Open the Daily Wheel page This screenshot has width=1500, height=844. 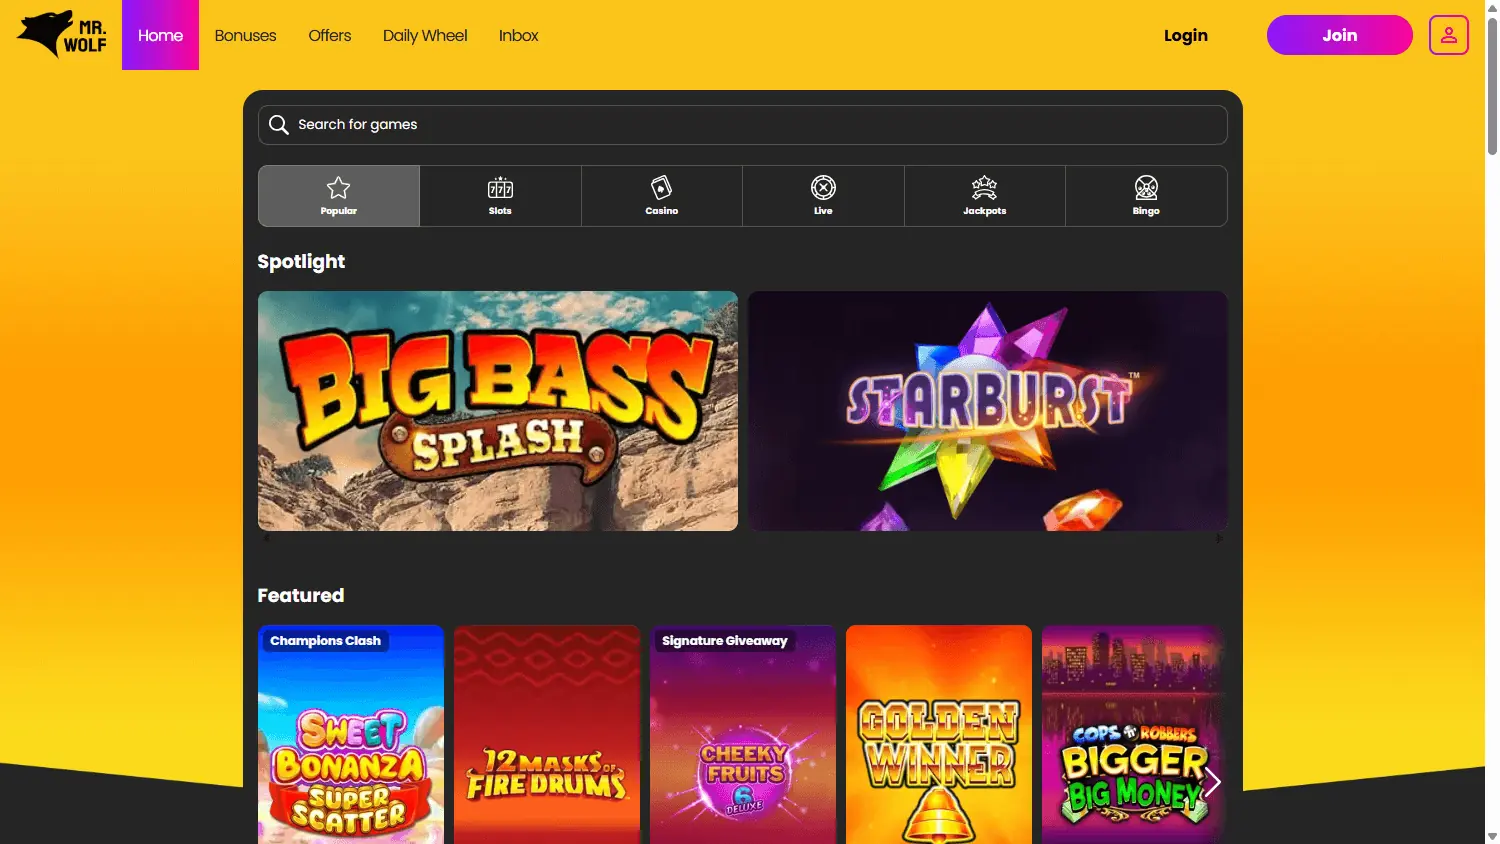(x=425, y=35)
